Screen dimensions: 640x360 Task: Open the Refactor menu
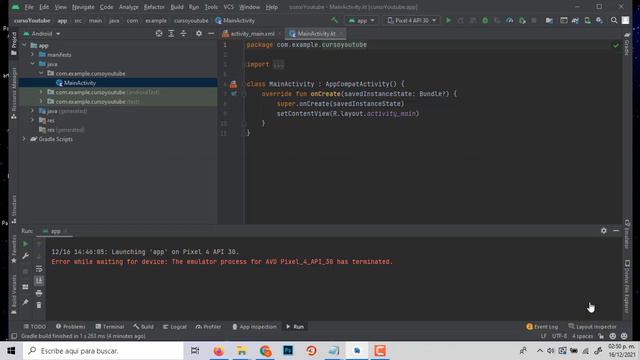(154, 7)
